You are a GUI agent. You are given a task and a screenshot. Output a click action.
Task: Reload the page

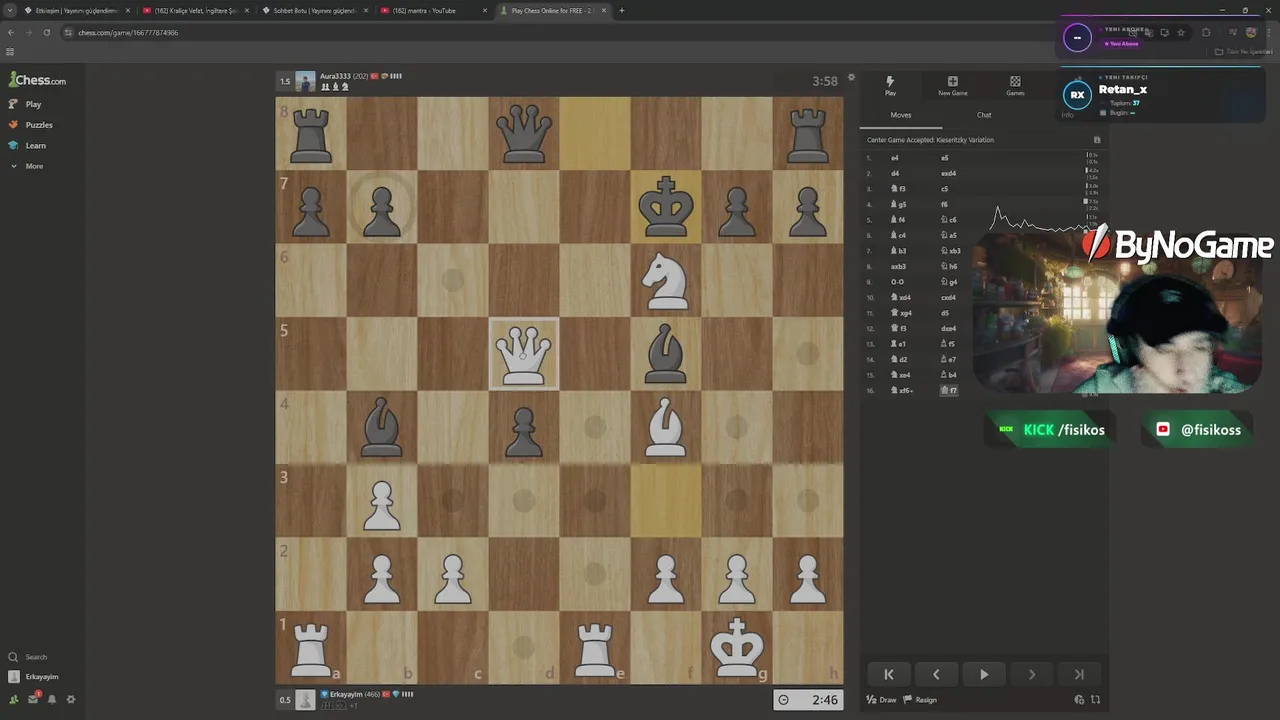[46, 32]
